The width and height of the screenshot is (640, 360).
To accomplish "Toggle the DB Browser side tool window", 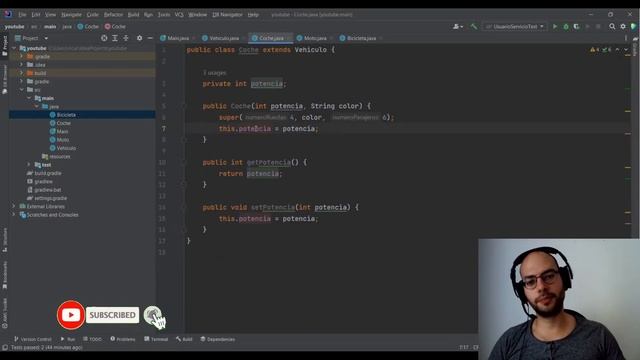I will (4, 80).
